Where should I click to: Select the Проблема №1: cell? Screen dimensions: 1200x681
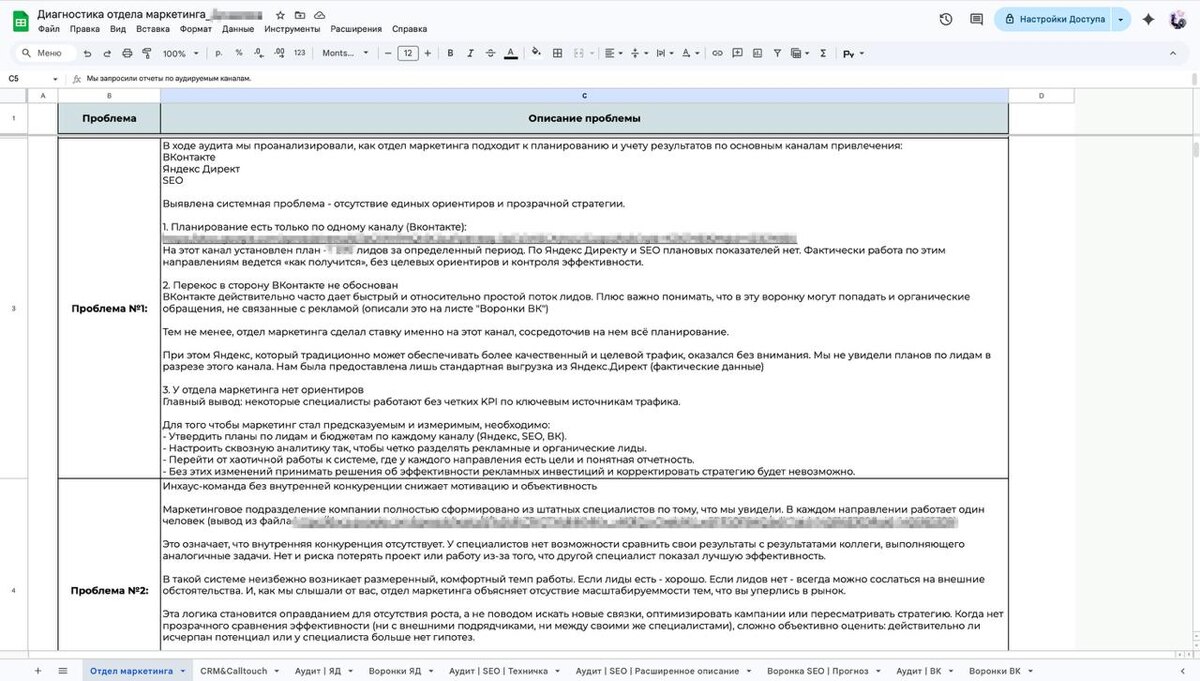[109, 308]
